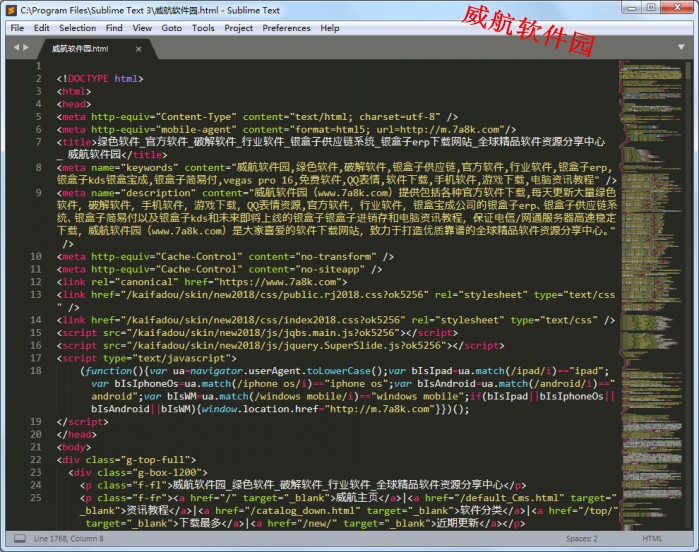The width and height of the screenshot is (699, 552).
Task: Close the 威航软件园.html tab
Action: click(139, 49)
